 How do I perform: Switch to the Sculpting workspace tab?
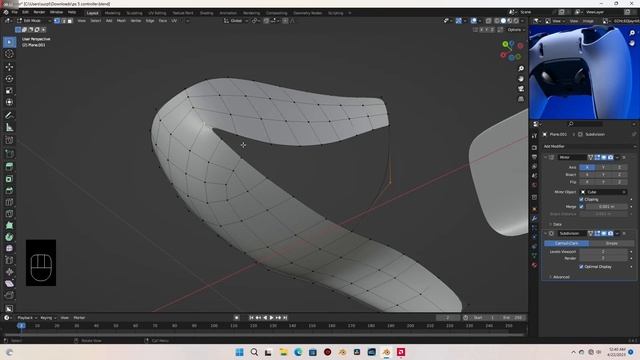(x=134, y=13)
